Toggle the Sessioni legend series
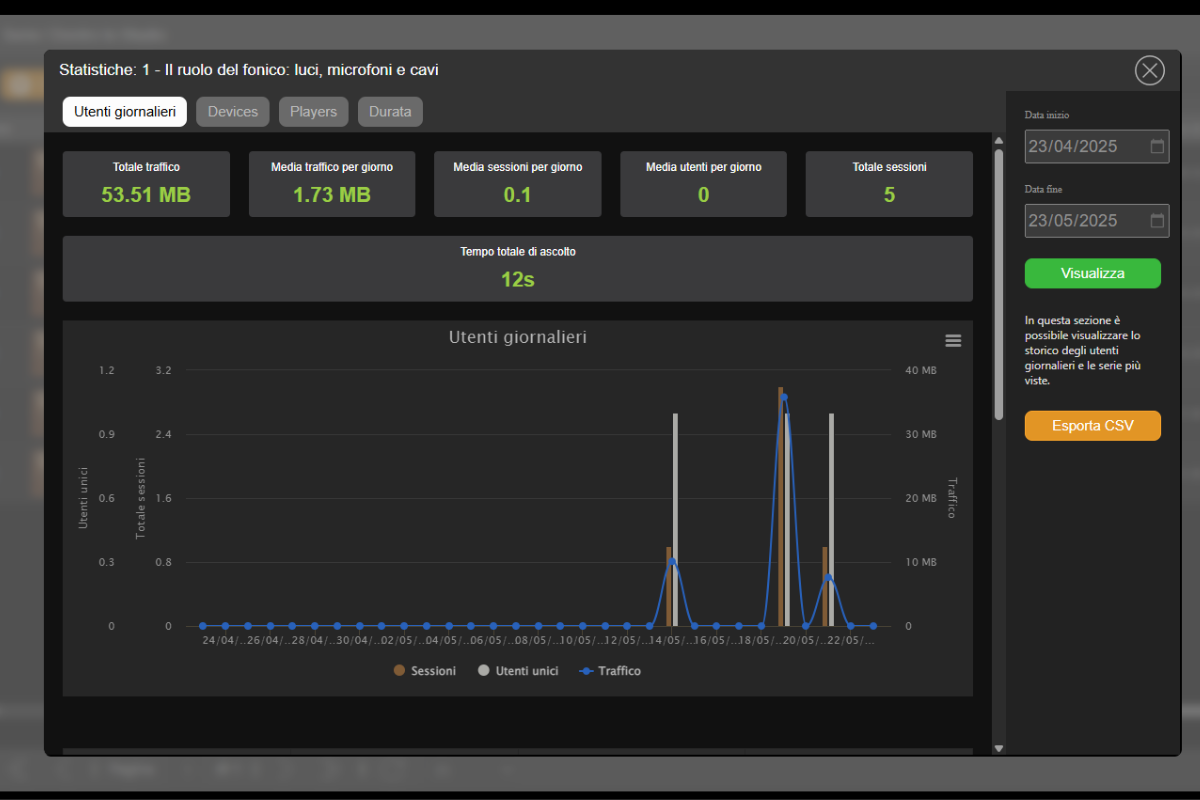 coord(425,671)
